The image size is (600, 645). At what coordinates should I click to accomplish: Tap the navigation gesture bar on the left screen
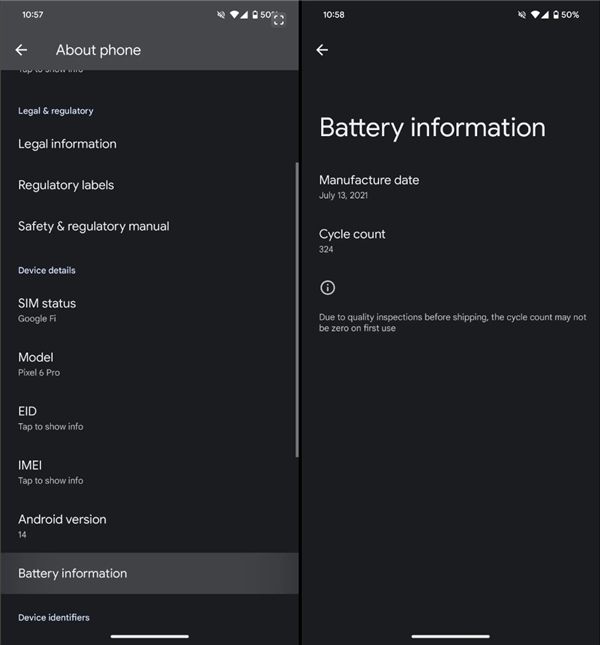(150, 636)
